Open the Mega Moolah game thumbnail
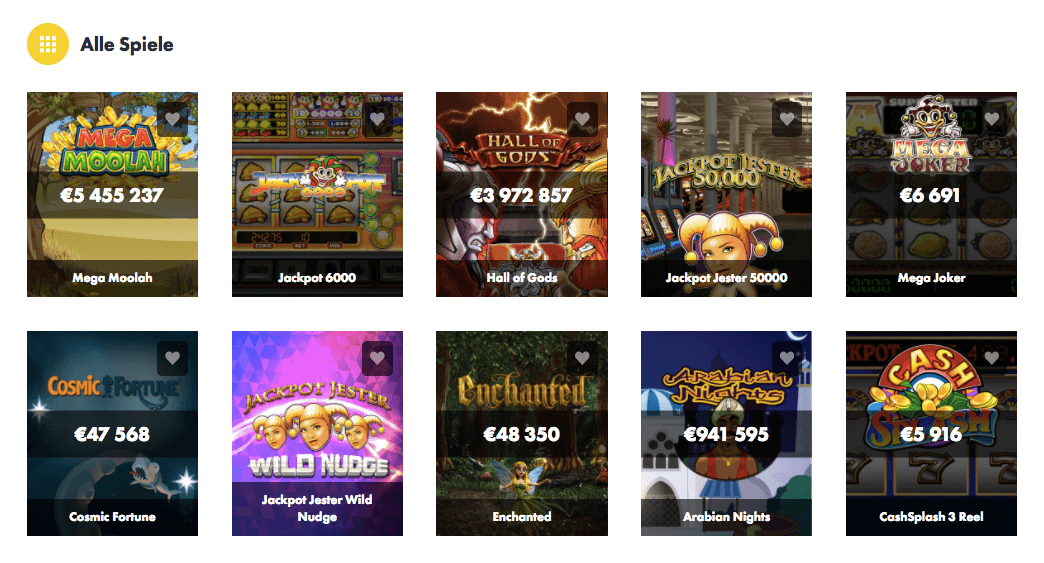 click(113, 194)
